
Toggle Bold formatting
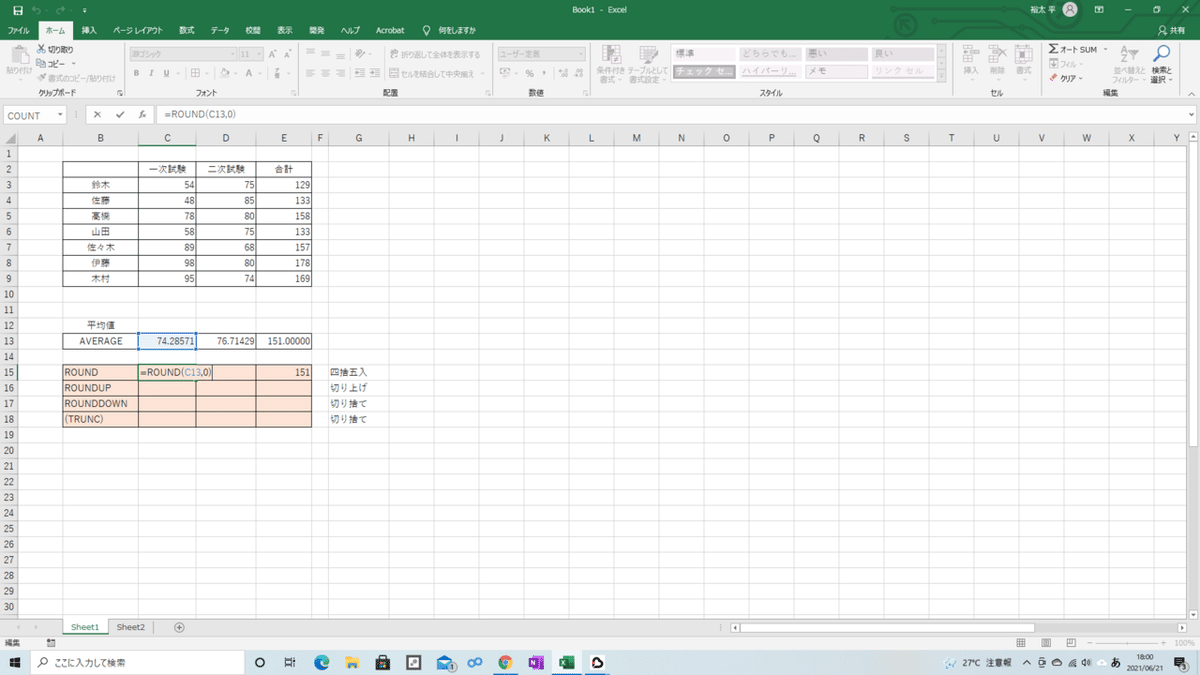[x=138, y=73]
